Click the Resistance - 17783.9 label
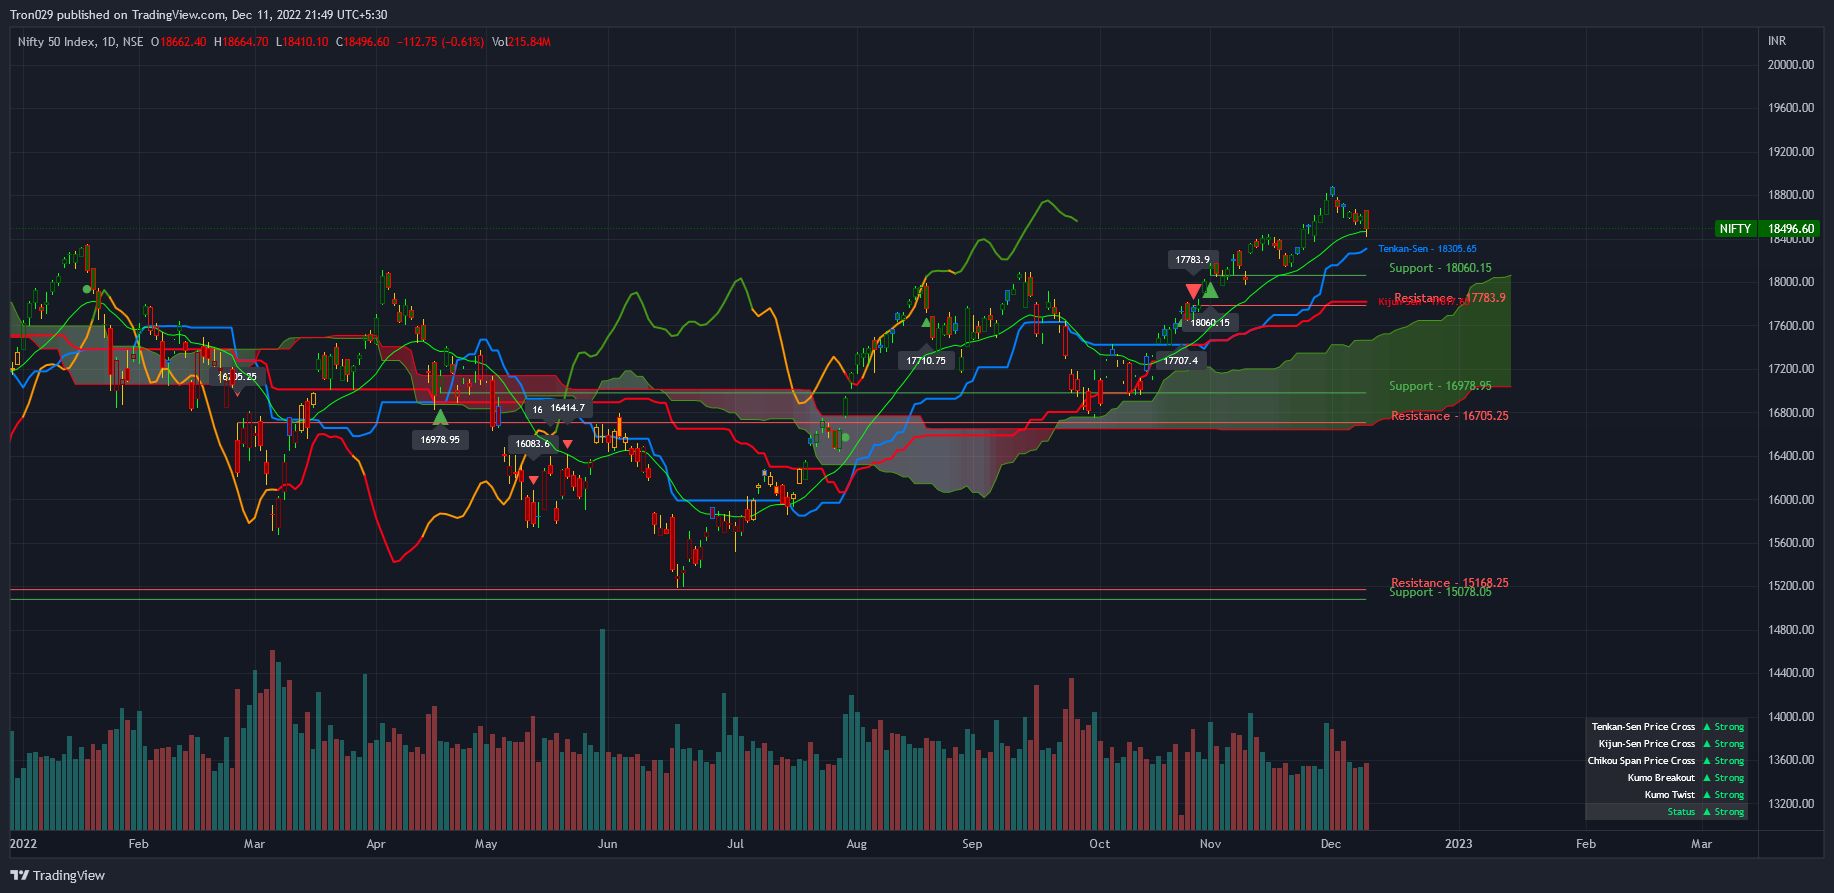Image resolution: width=1834 pixels, height=893 pixels. pos(1450,298)
